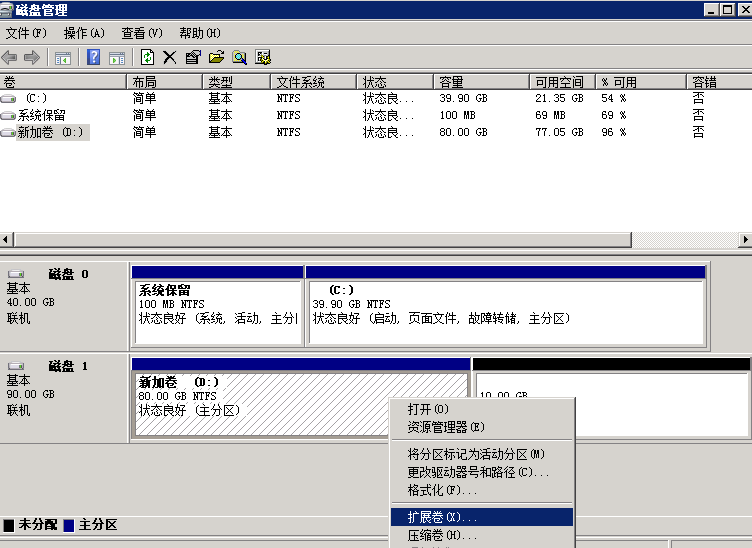Open Properties via the toolbar icon
Image resolution: width=752 pixels, height=548 pixels.
pyautogui.click(x=193, y=57)
